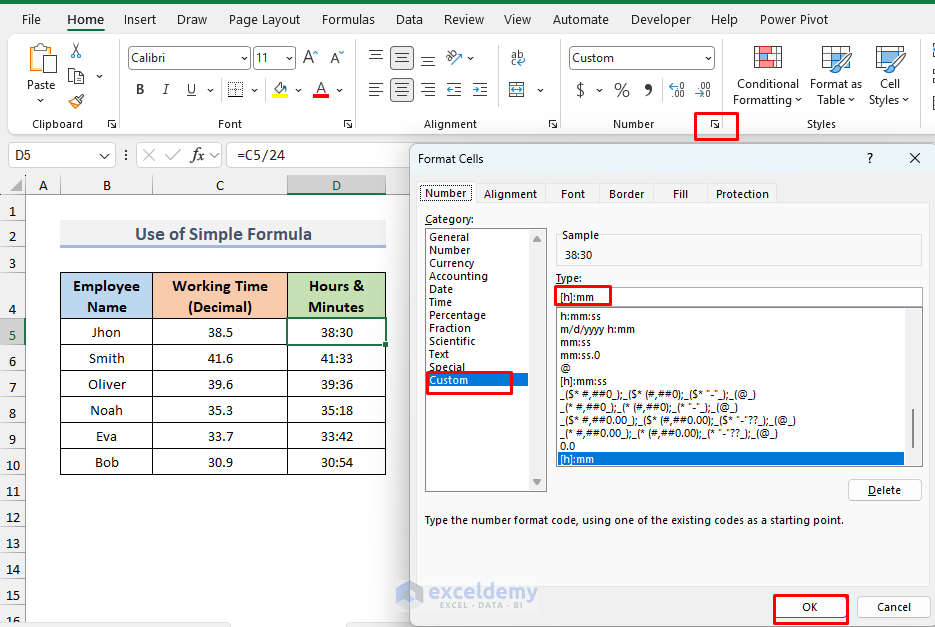The image size is (935, 627).
Task: Choose the [h]:mm:ss format code
Action: coord(583,381)
